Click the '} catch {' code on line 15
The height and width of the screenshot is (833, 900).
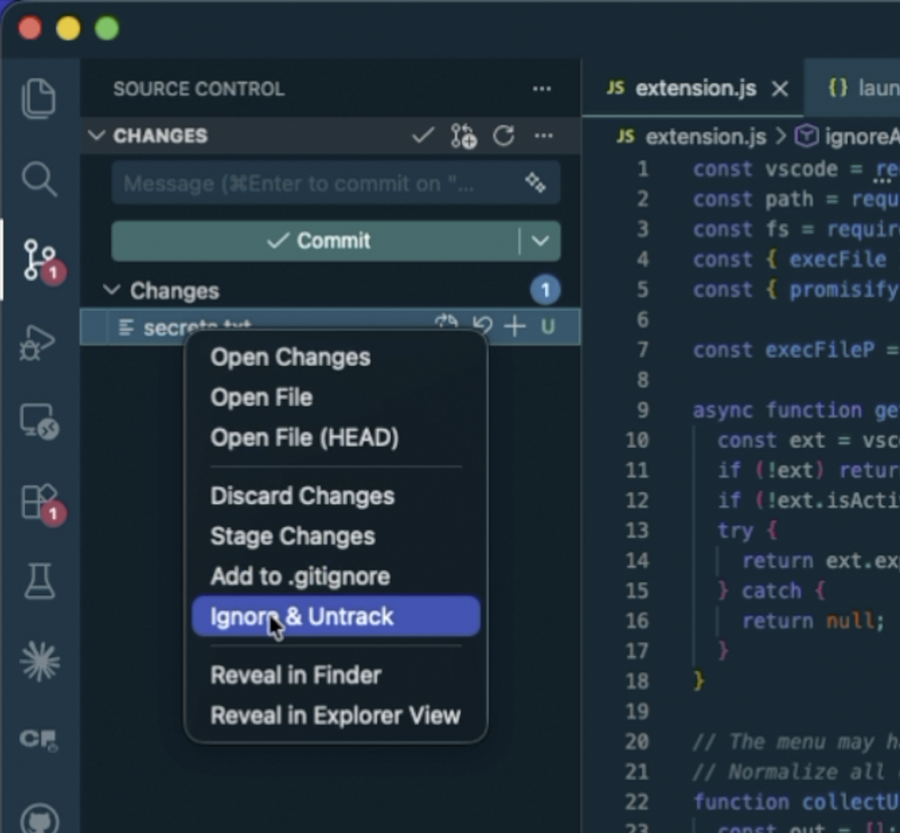point(771,591)
